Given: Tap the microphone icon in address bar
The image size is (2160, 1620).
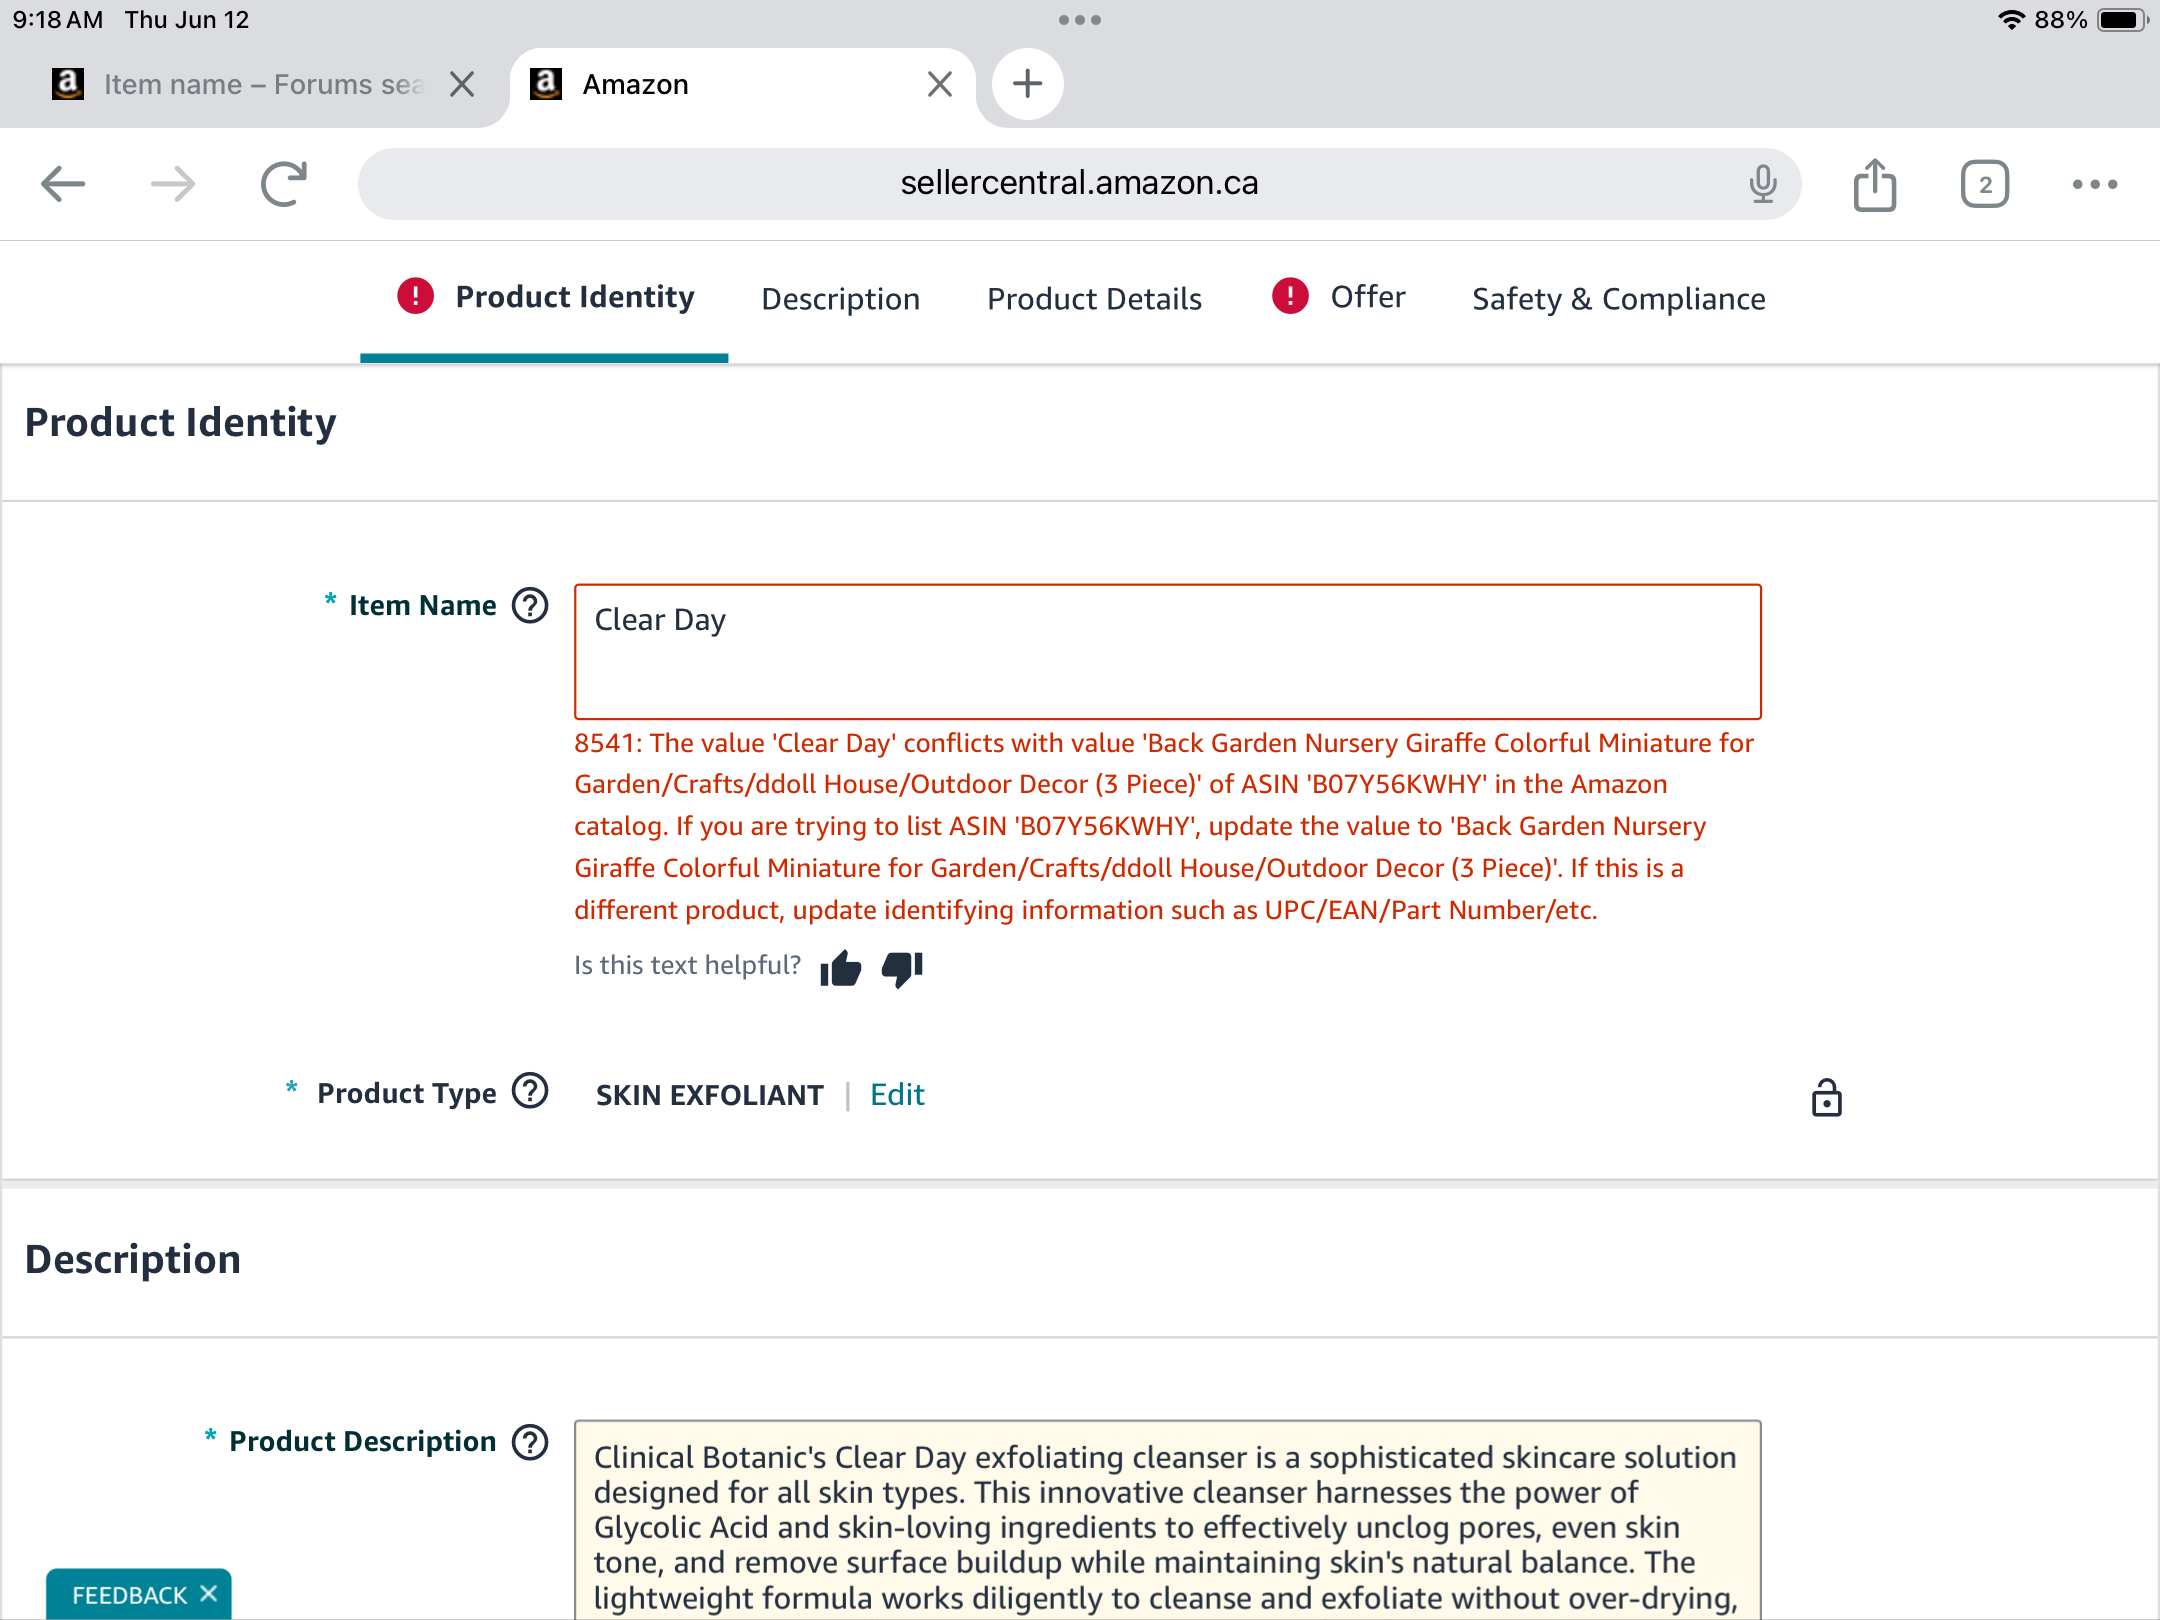Looking at the screenshot, I should 1763,184.
